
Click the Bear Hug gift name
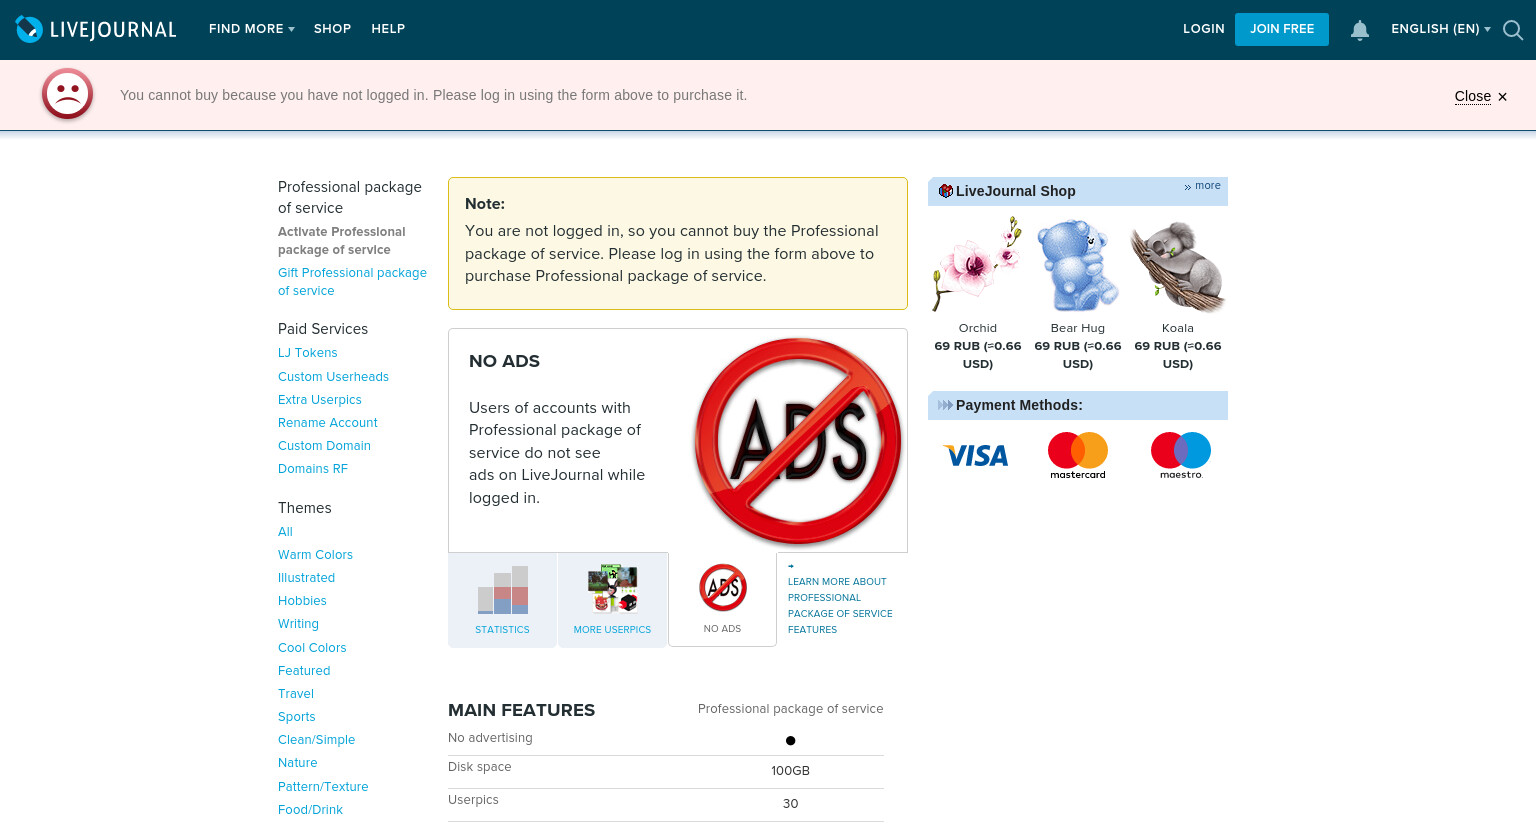coord(1077,328)
